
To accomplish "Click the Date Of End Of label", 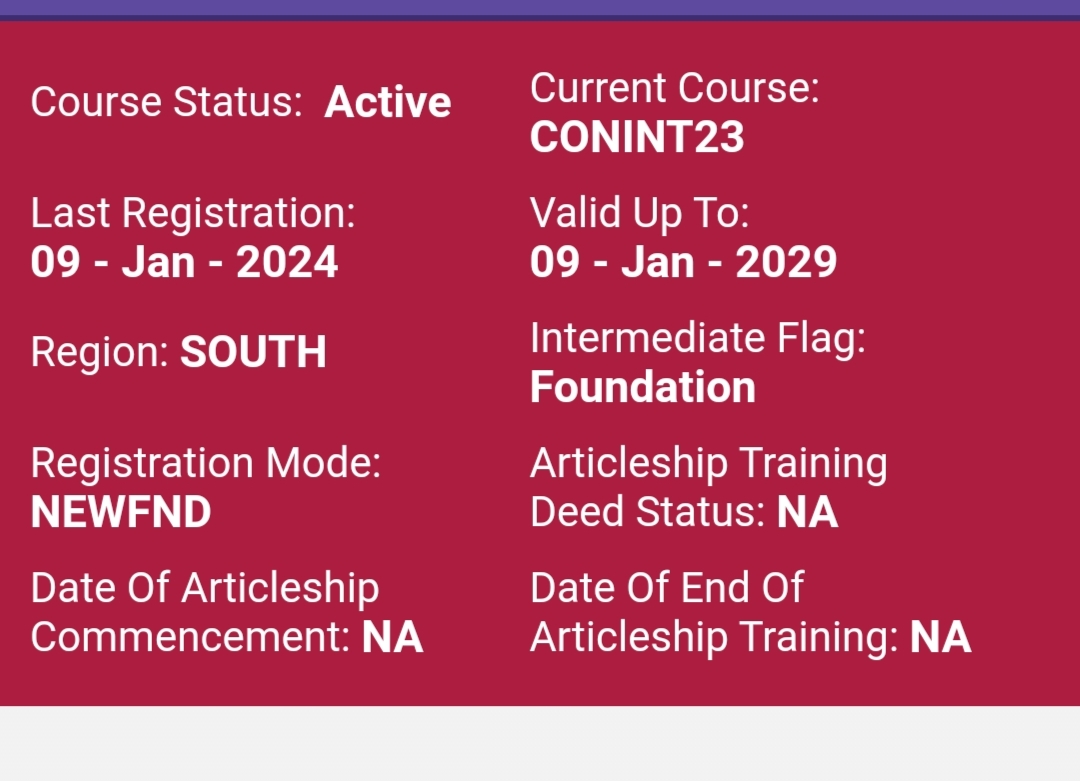I will (666, 588).
